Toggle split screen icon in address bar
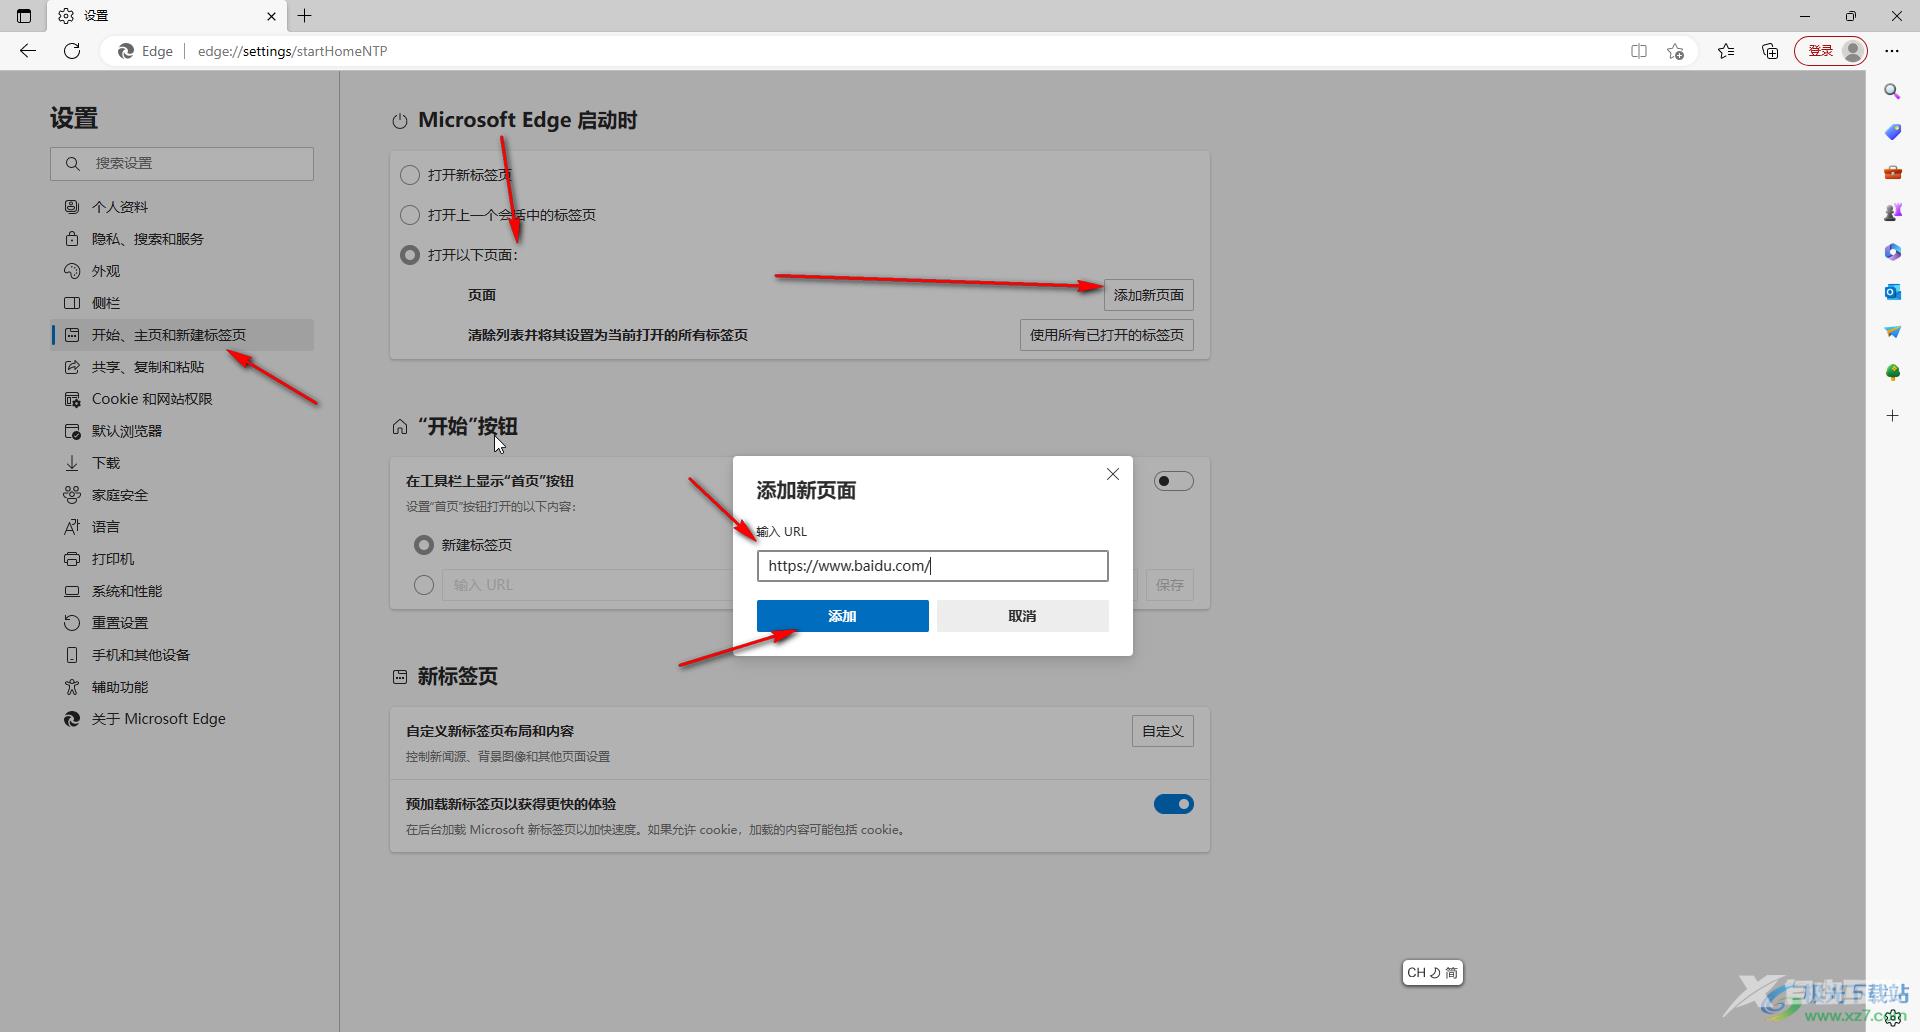This screenshot has height=1032, width=1920. (x=1638, y=51)
